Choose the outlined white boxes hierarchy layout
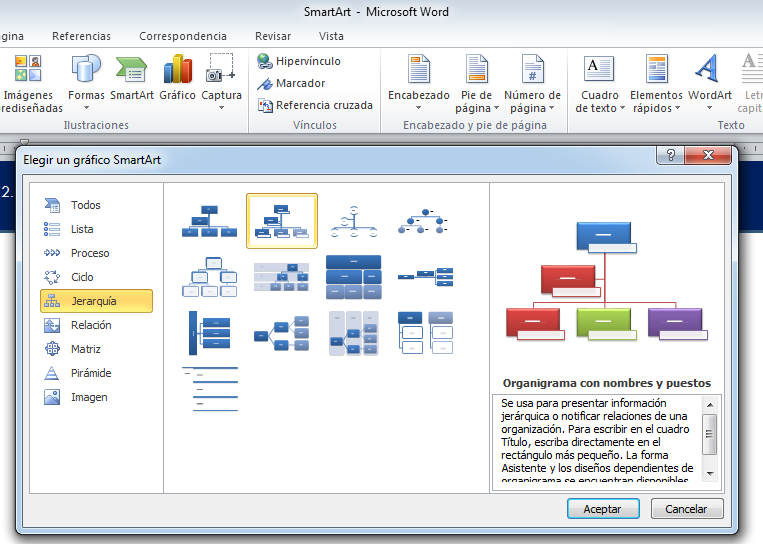 pos(210,277)
